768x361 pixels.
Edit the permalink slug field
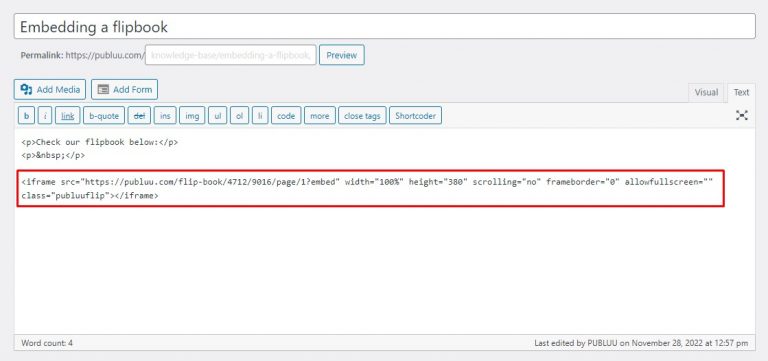[231, 55]
